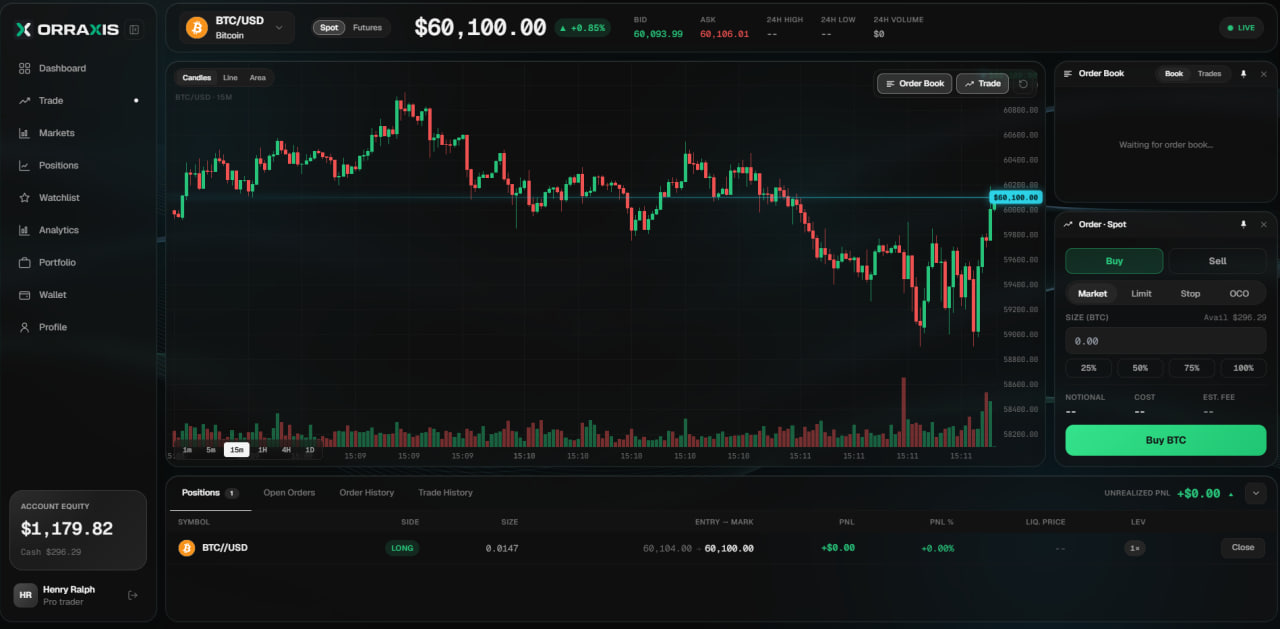Switch to Futures mode

coord(367,28)
